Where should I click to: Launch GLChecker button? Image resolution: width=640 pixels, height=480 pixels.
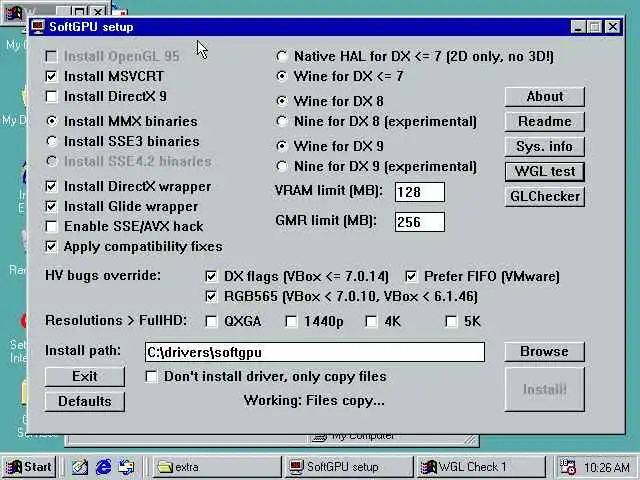pos(544,197)
